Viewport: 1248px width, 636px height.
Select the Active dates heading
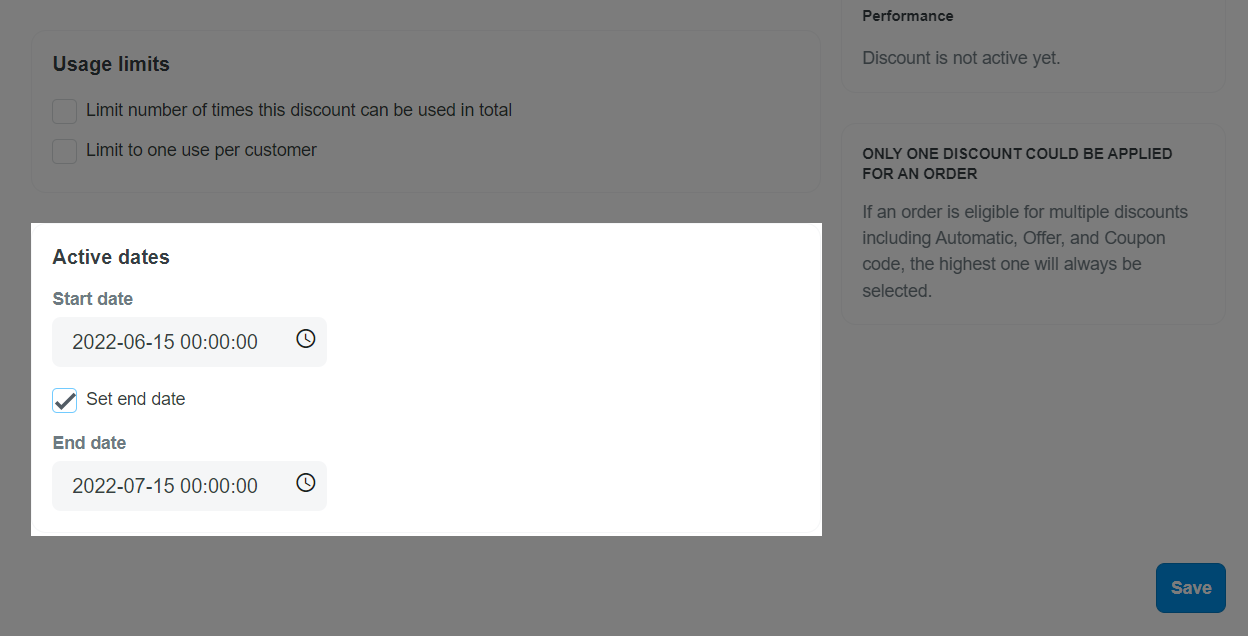(111, 257)
